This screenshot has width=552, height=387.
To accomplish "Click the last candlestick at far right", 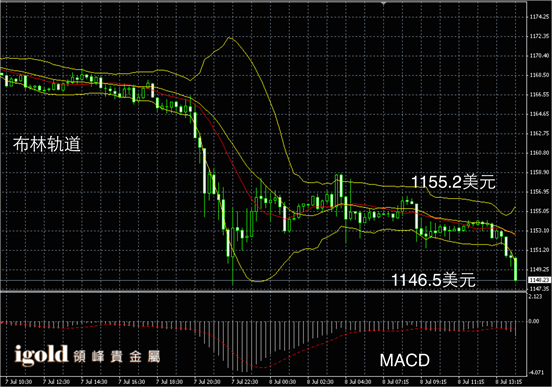I will pyautogui.click(x=516, y=269).
